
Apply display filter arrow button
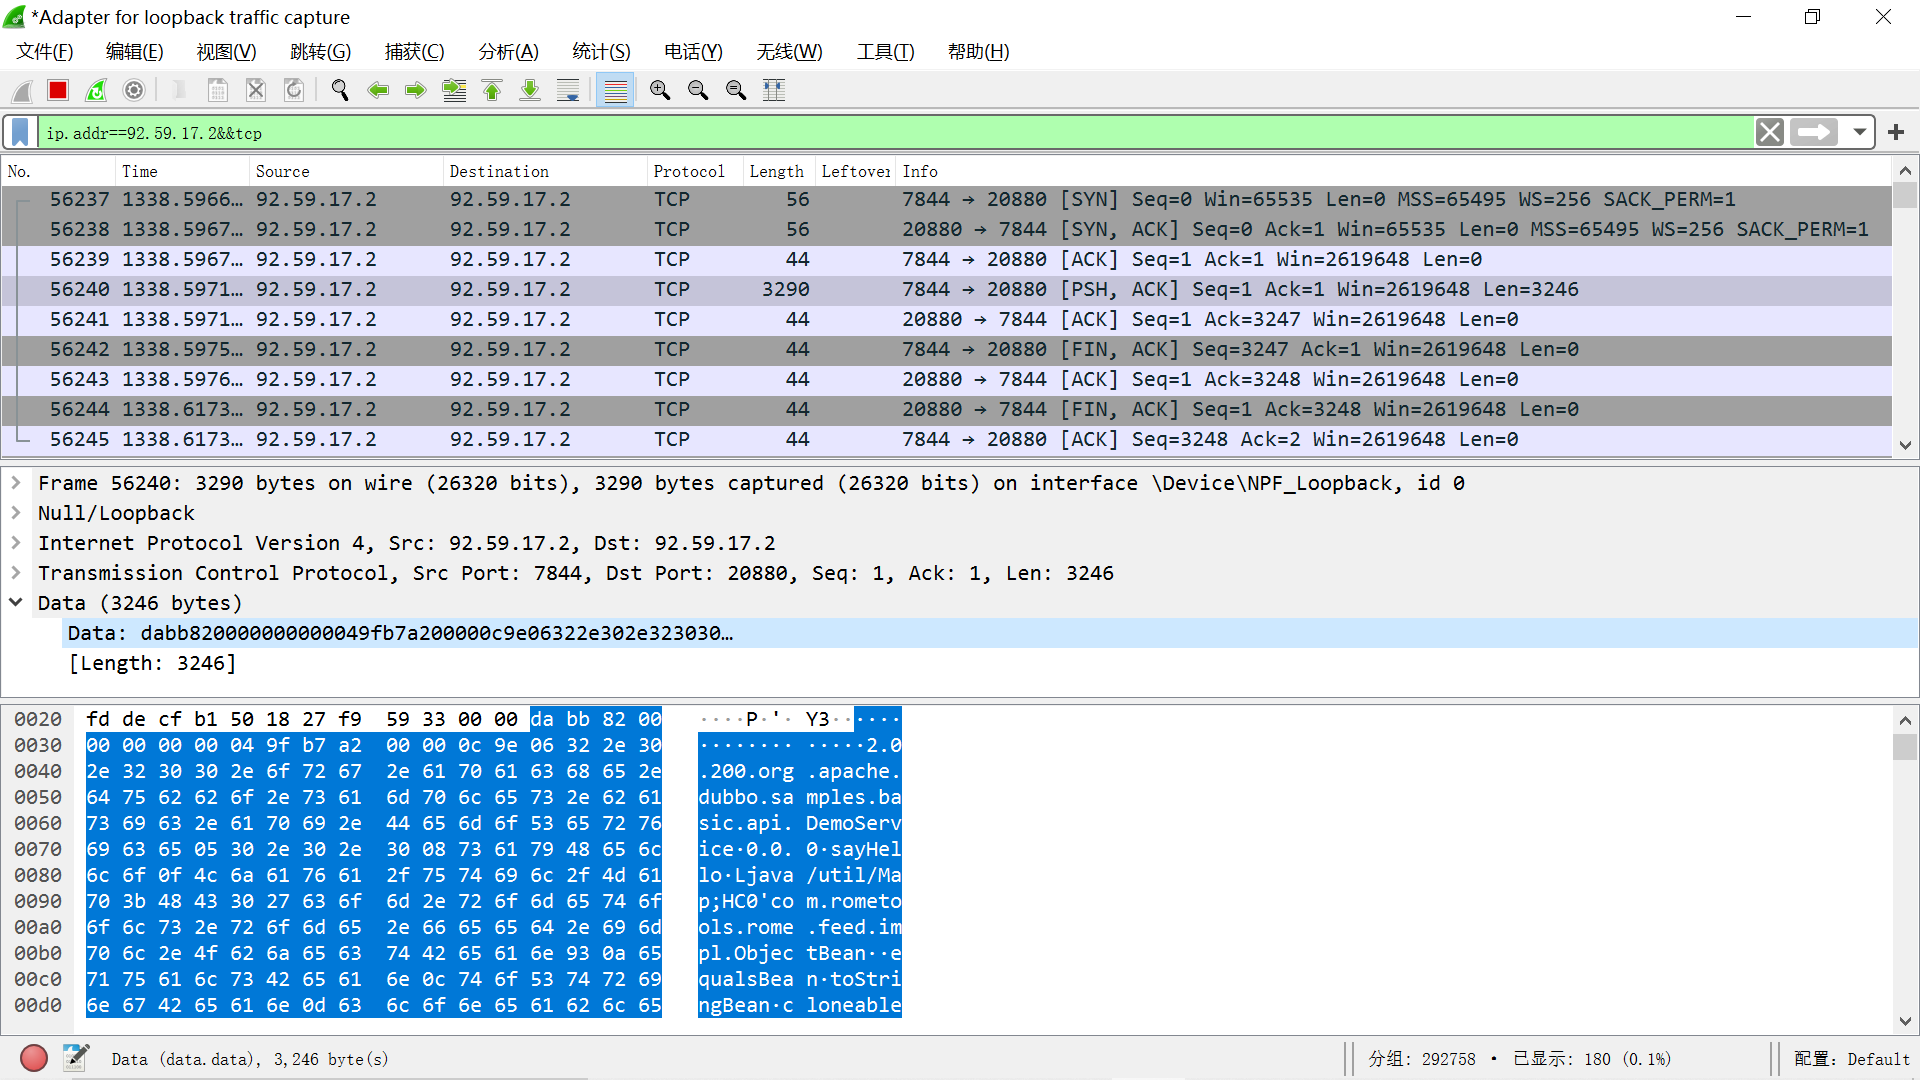1814,132
